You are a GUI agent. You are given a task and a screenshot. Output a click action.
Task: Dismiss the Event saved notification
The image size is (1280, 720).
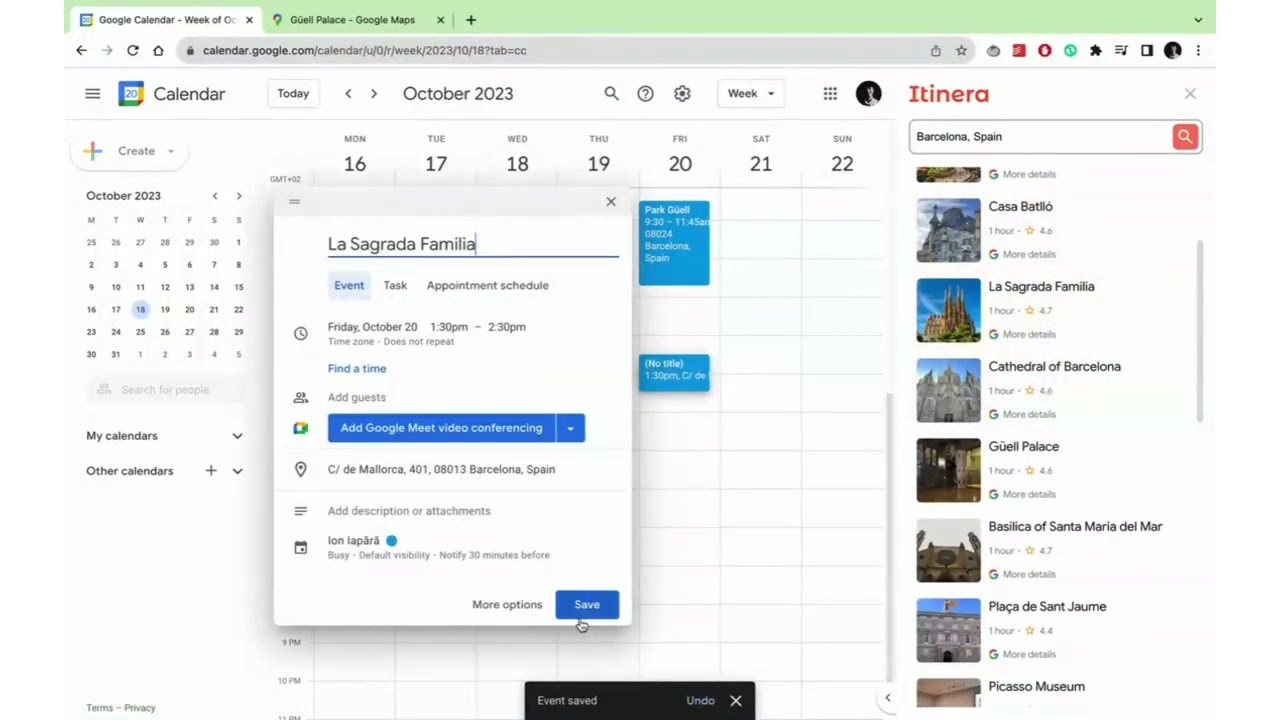tap(736, 700)
